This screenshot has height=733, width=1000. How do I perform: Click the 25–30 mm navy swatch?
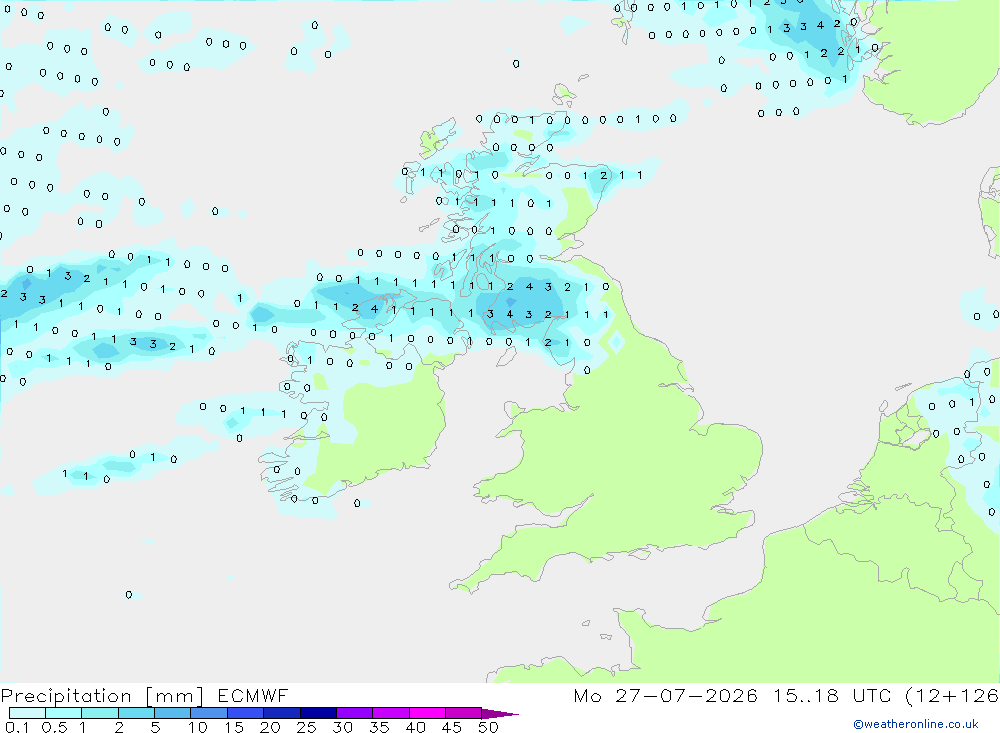click(318, 713)
